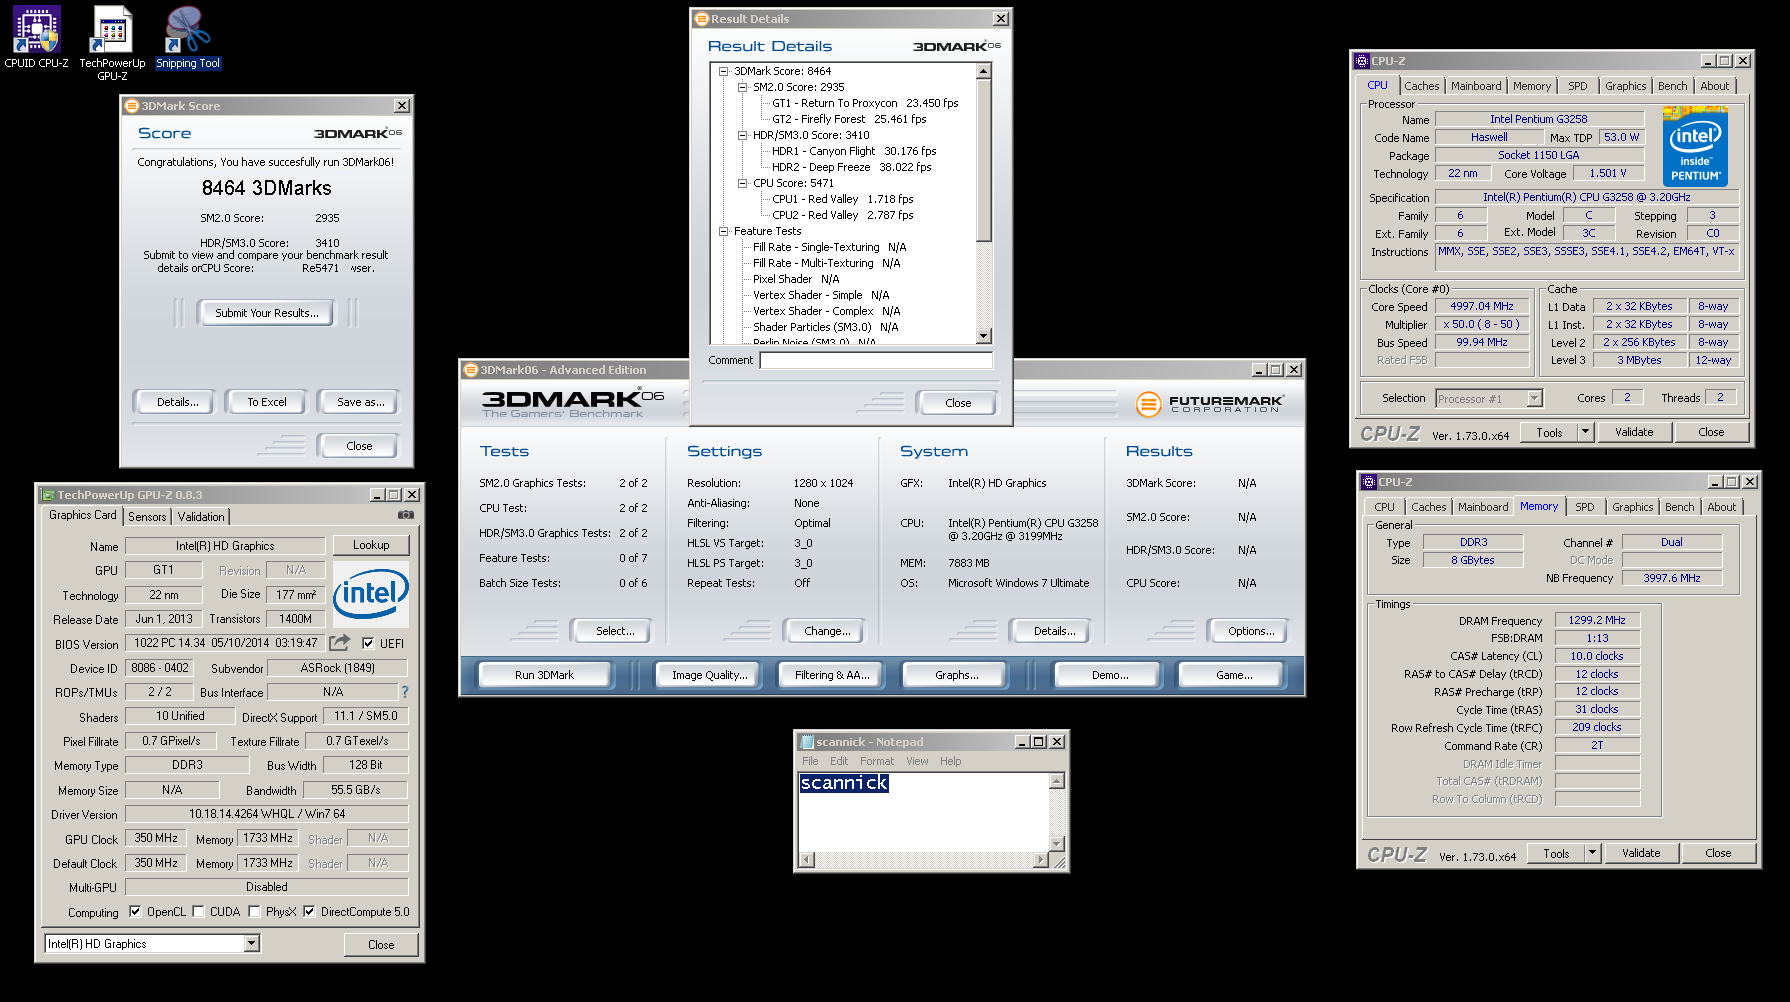Click the BIOS version share icon in GPU-Z

(340, 643)
